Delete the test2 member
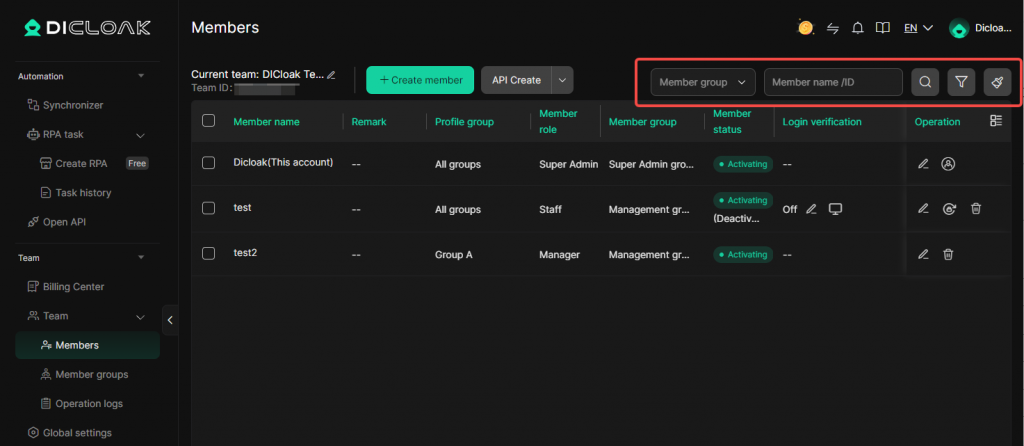Screen dimensions: 1024x446 [x=948, y=255]
